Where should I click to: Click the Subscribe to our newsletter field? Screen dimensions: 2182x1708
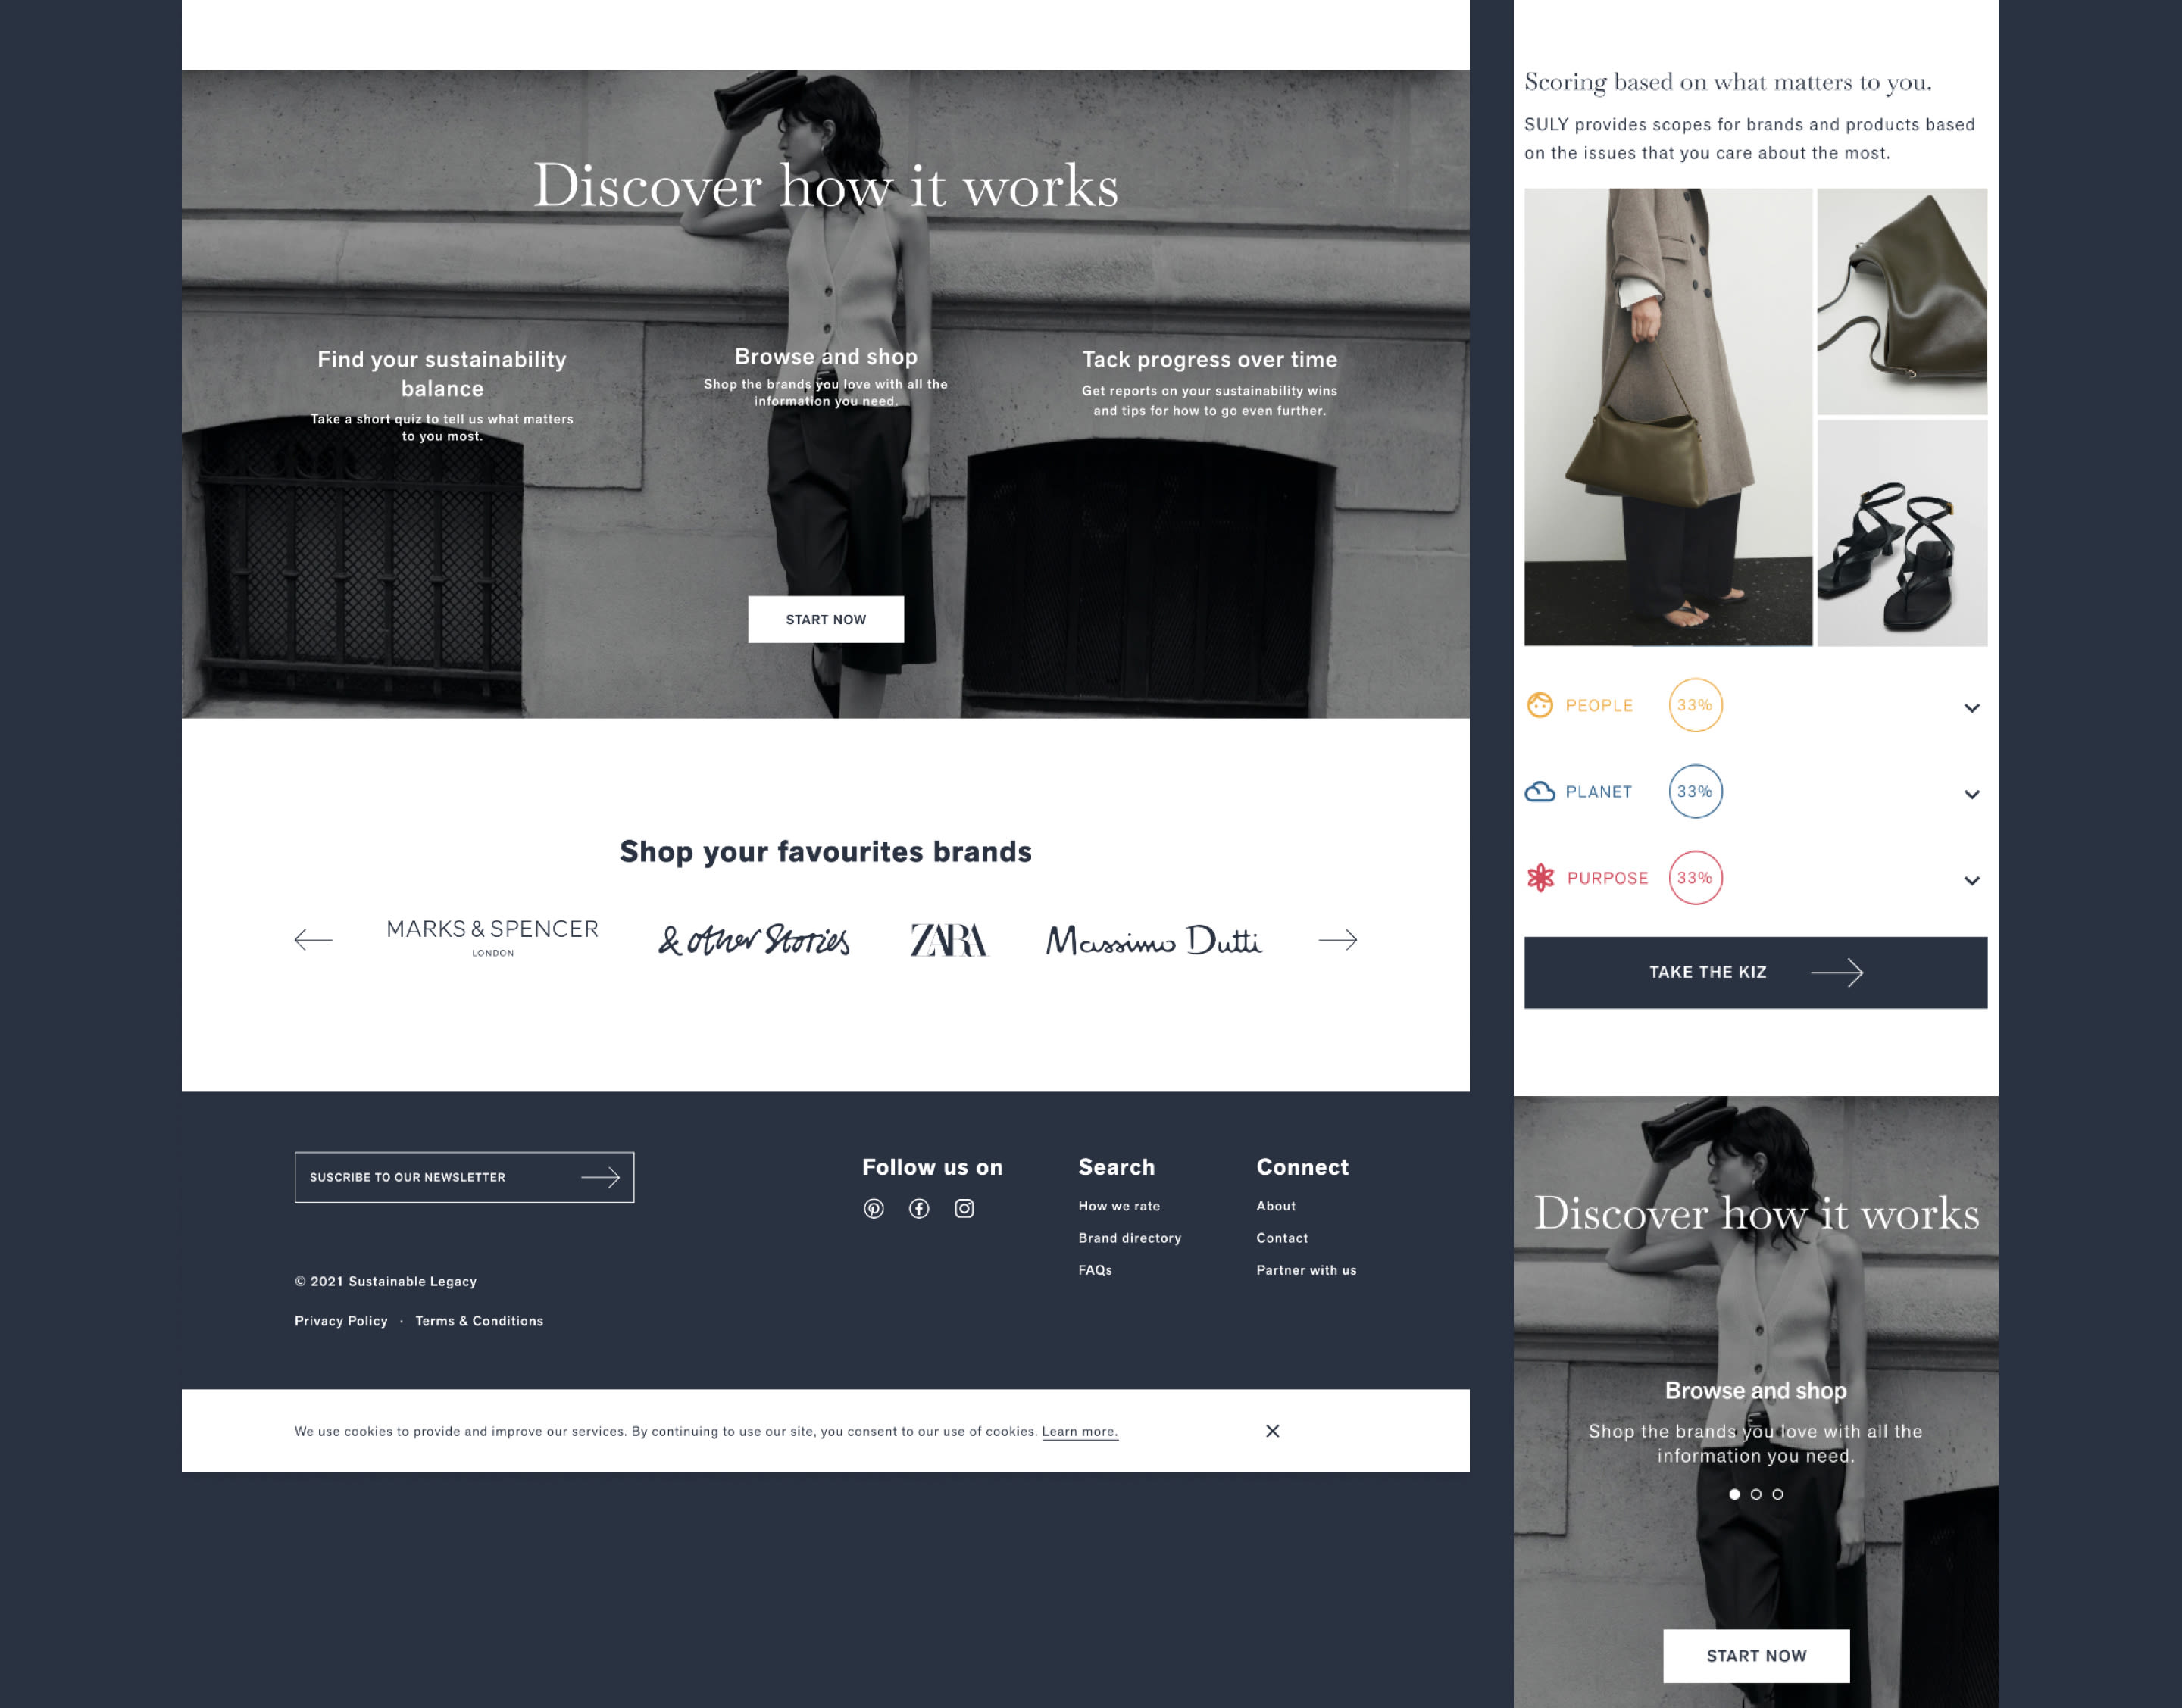point(464,1177)
